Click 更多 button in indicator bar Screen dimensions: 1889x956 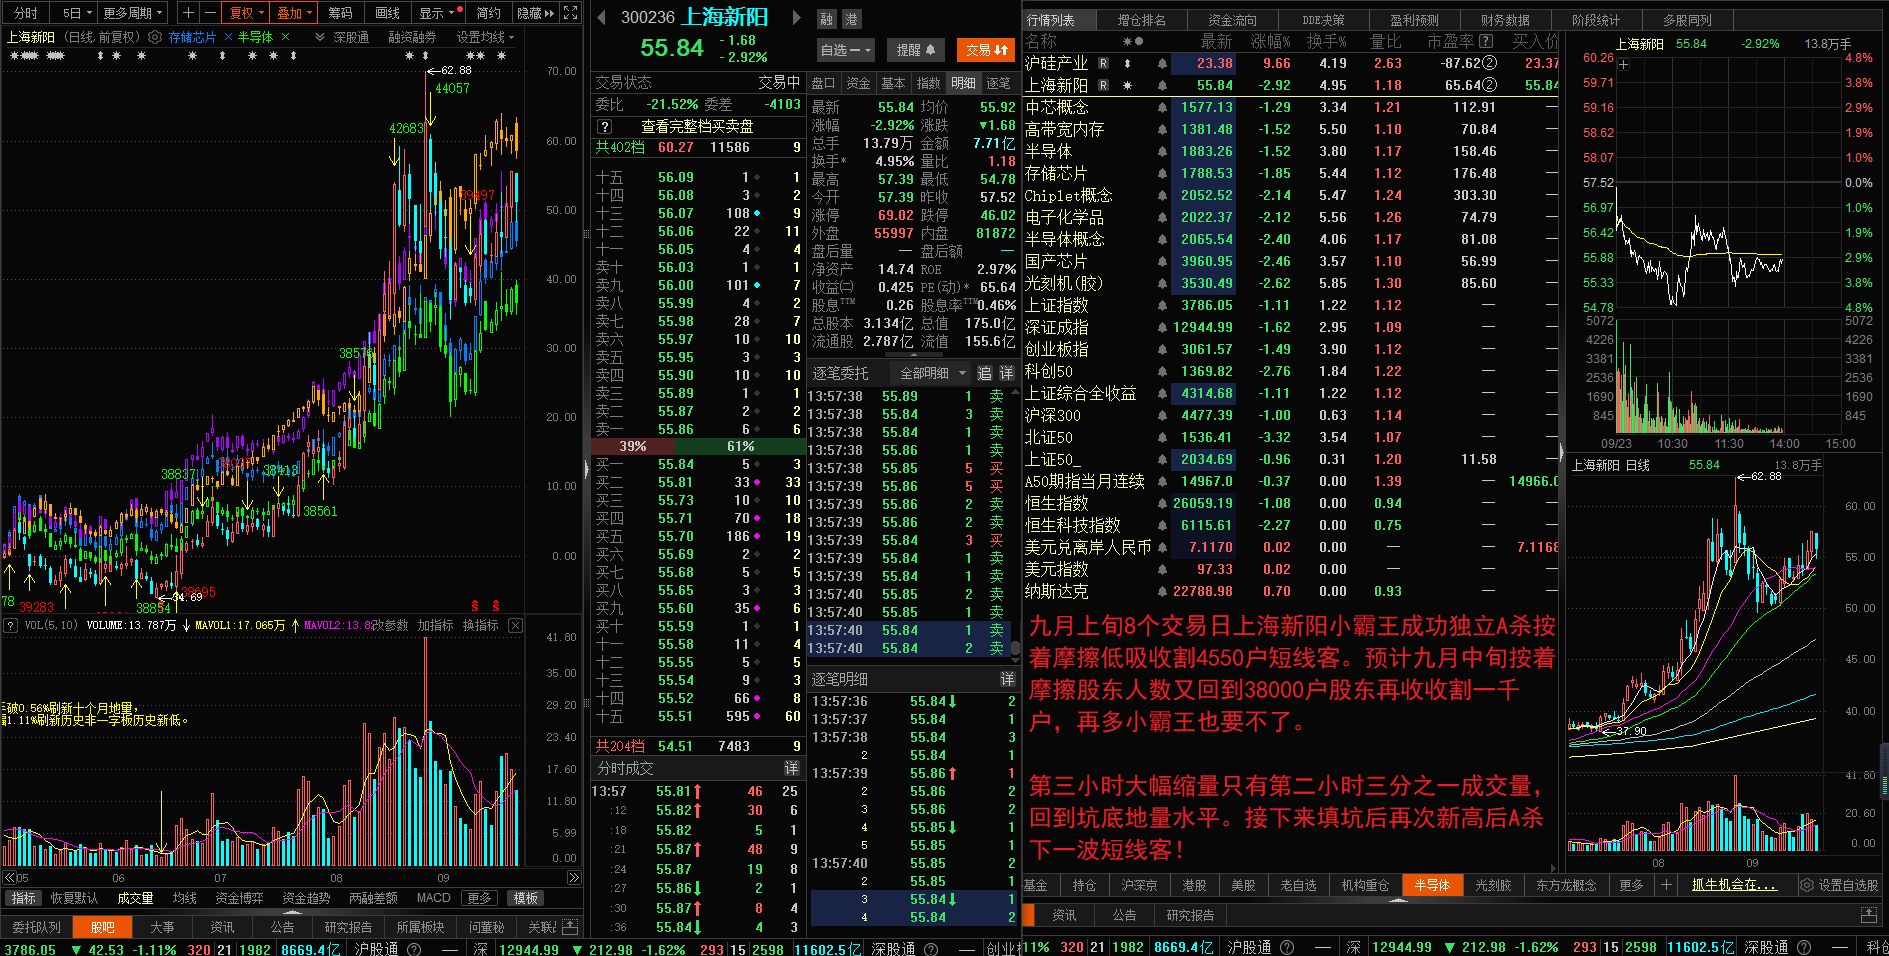point(480,898)
